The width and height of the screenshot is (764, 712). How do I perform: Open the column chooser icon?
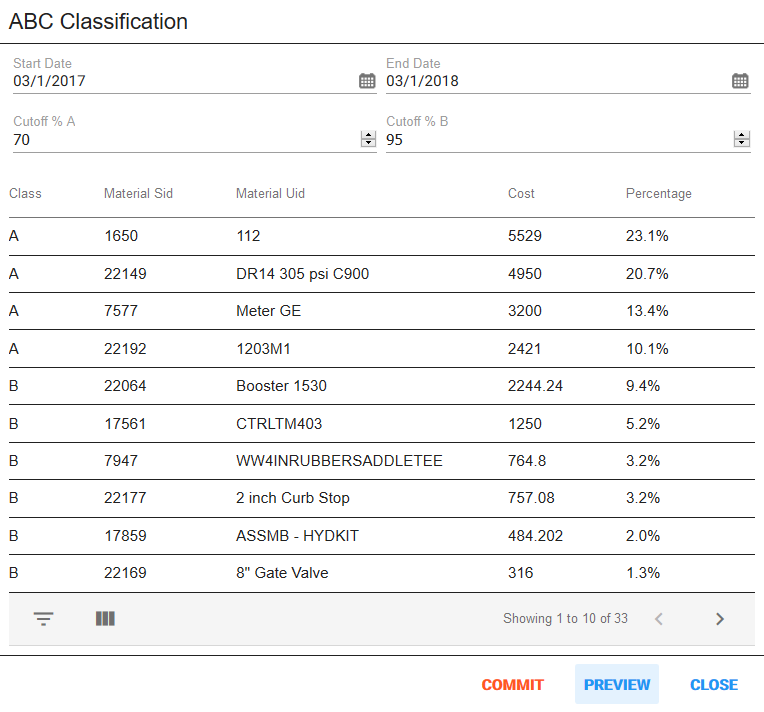click(x=105, y=619)
